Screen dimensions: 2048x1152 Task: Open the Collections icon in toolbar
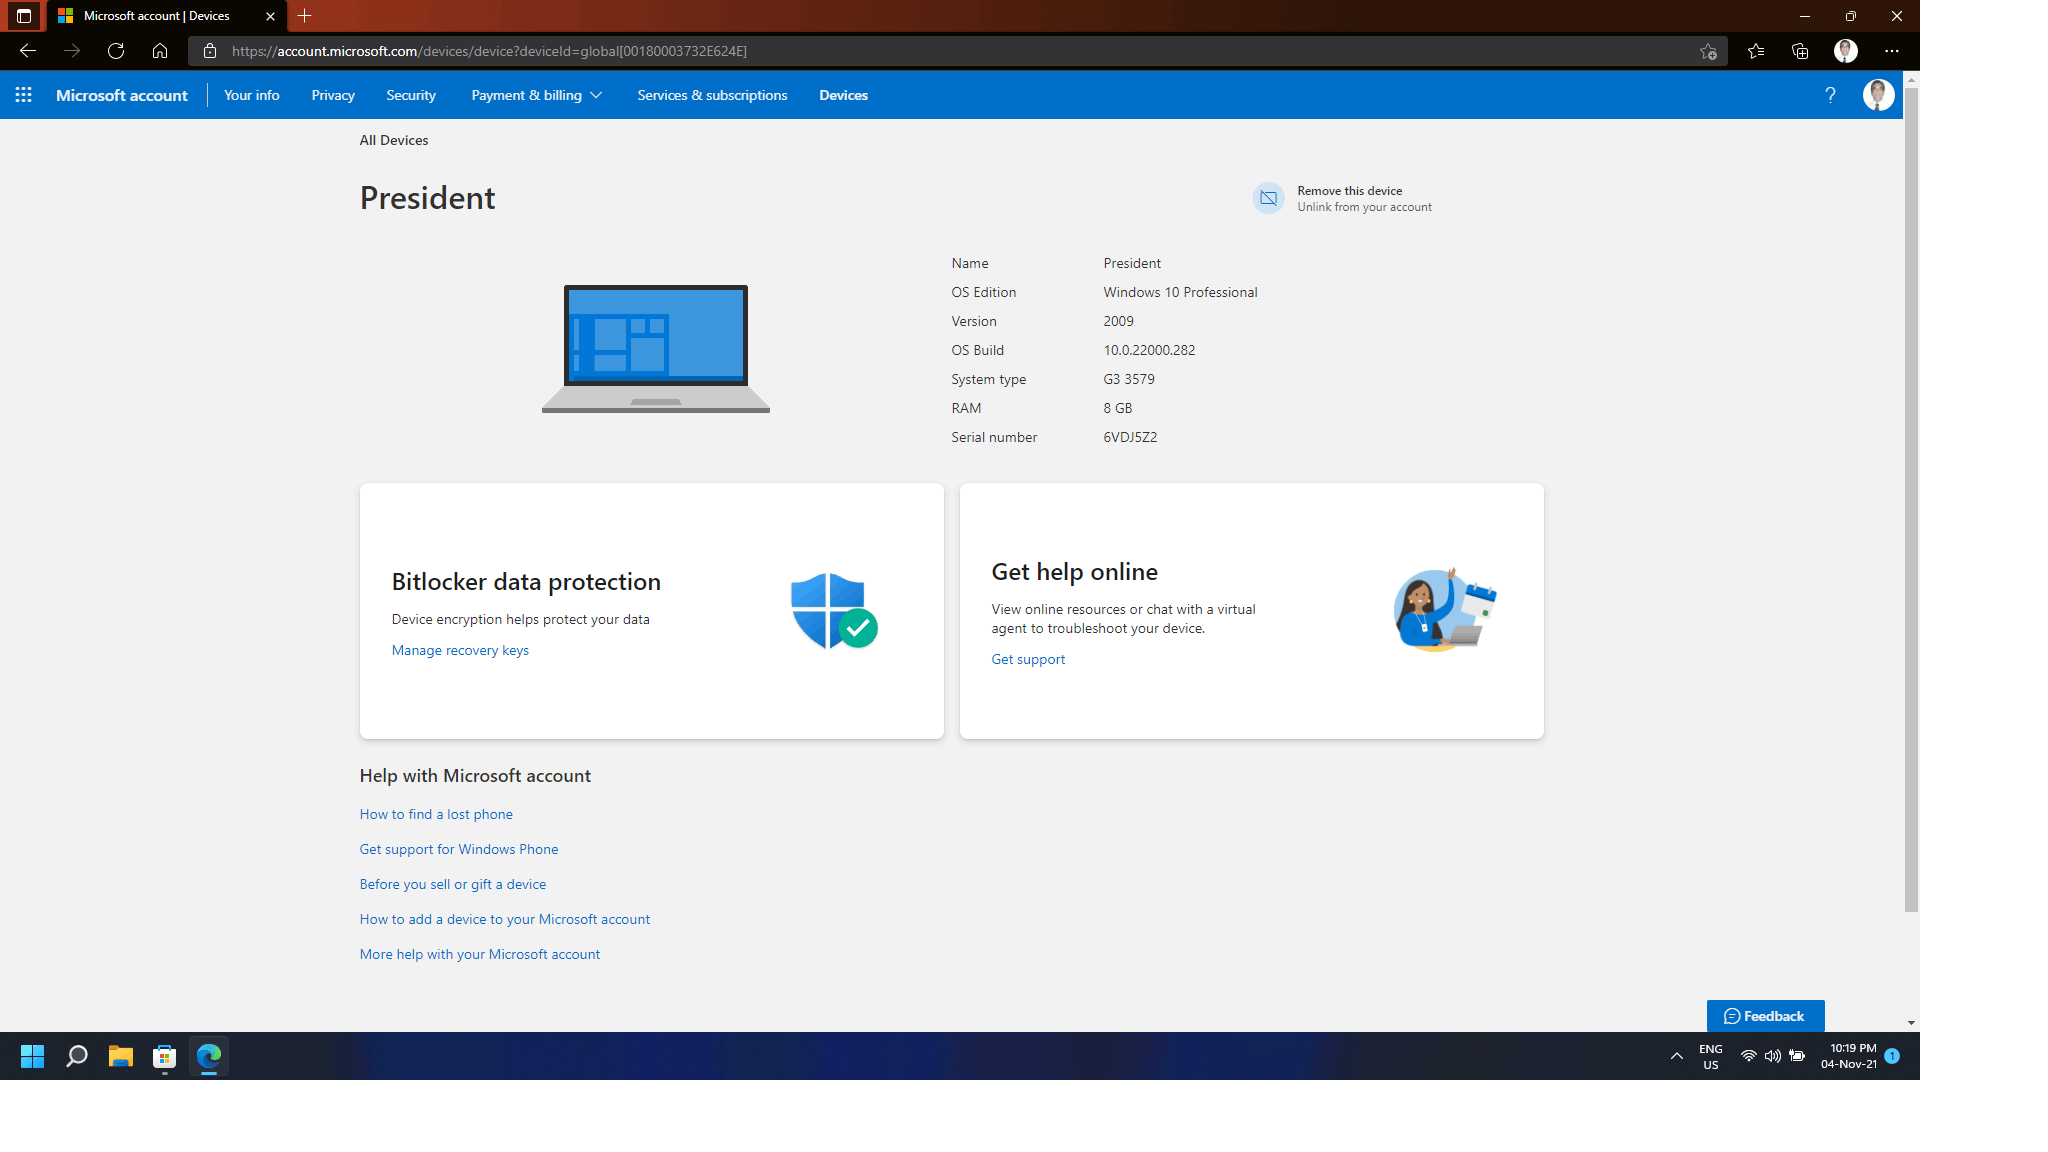click(1800, 51)
